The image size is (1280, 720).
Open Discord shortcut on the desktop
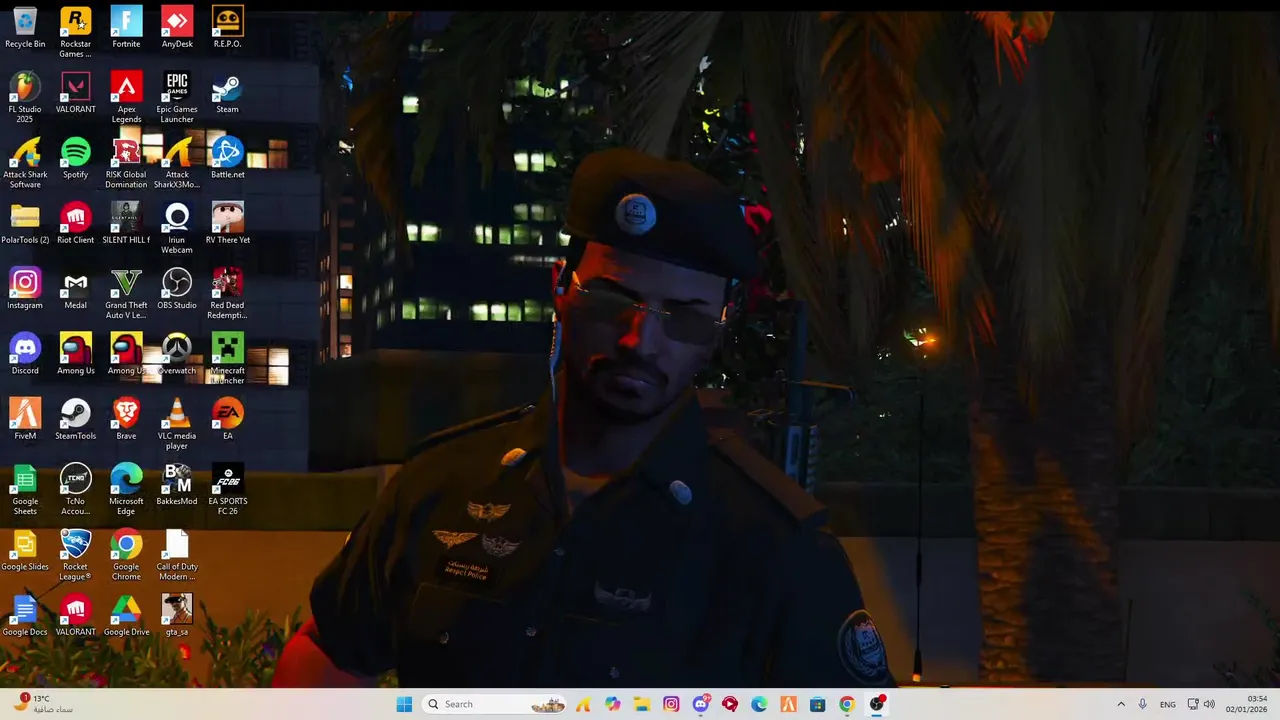(25, 354)
